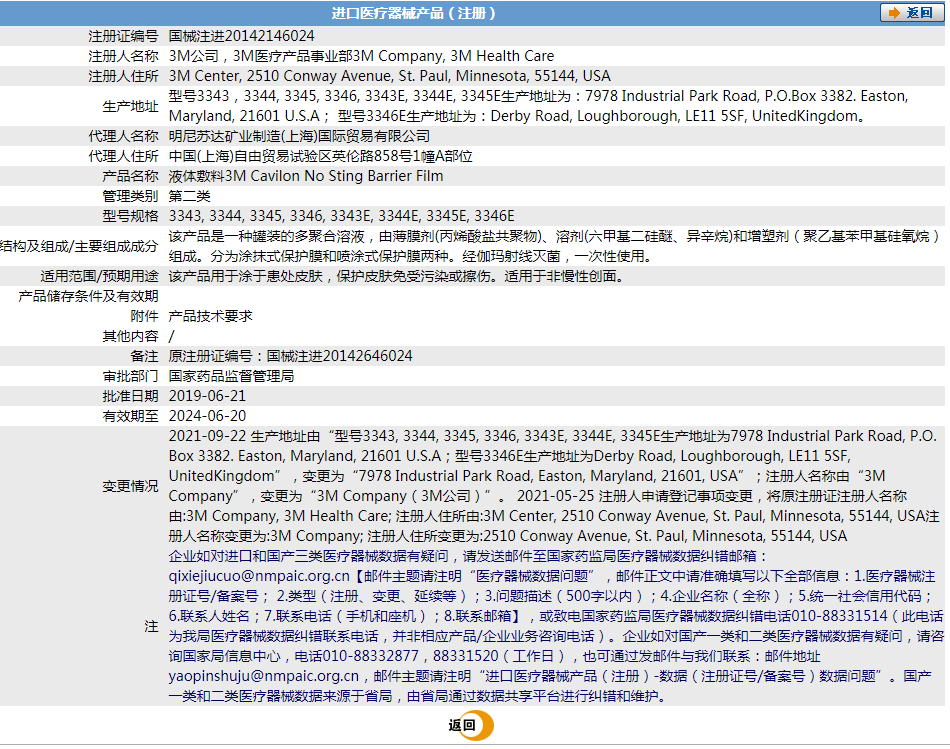Click the 附件 label
The width and height of the screenshot is (950, 749).
click(x=144, y=316)
